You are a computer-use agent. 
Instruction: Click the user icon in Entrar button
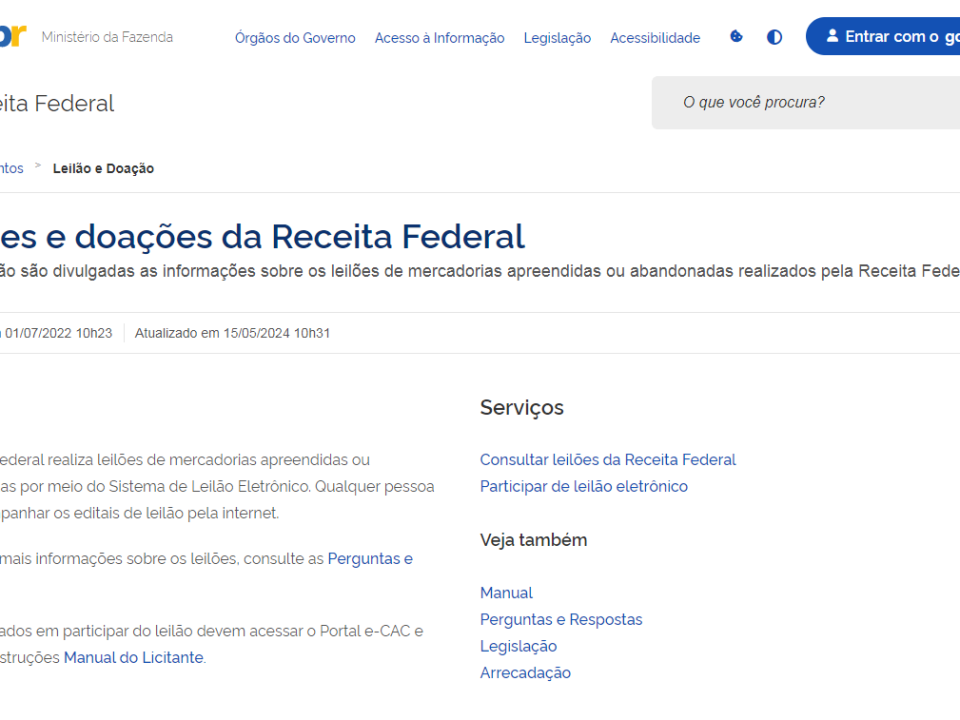pyautogui.click(x=832, y=36)
